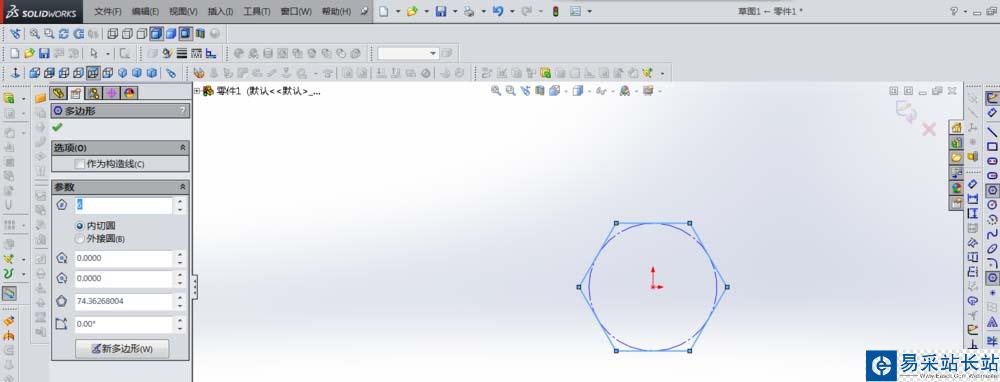Select the Spline sketch tool
Screen dimensions: 1000x382
pyautogui.click(x=992, y=234)
